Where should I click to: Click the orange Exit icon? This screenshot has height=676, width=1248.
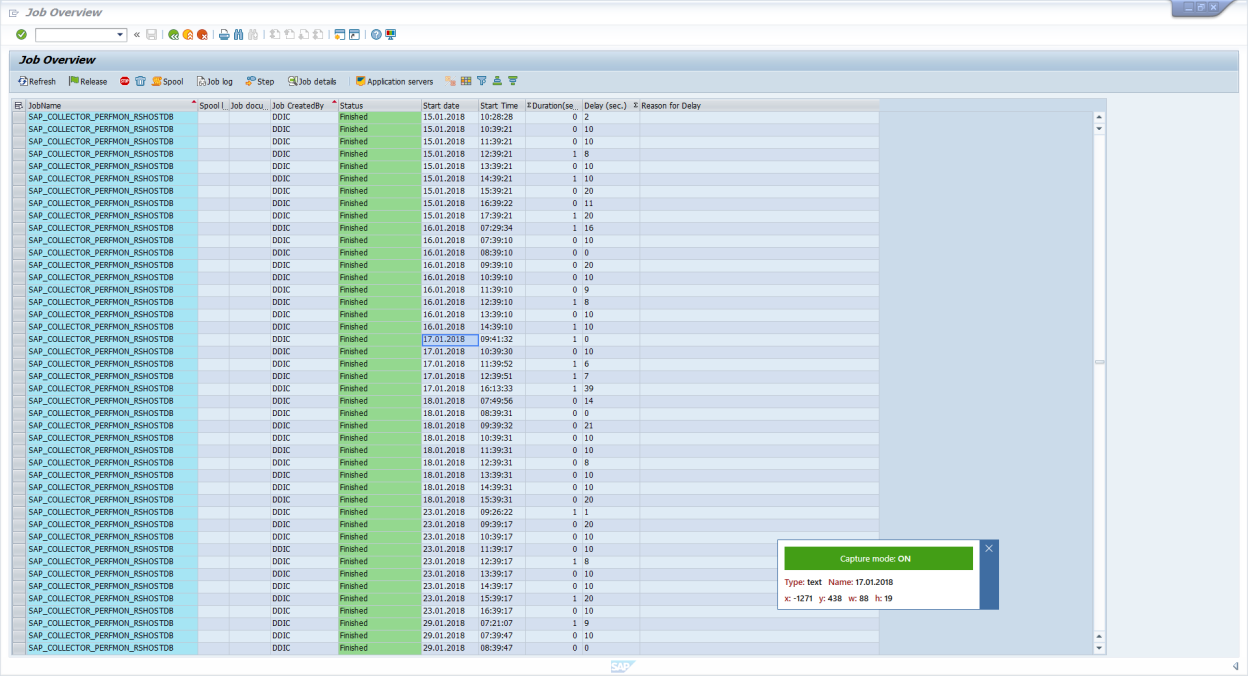coord(188,34)
